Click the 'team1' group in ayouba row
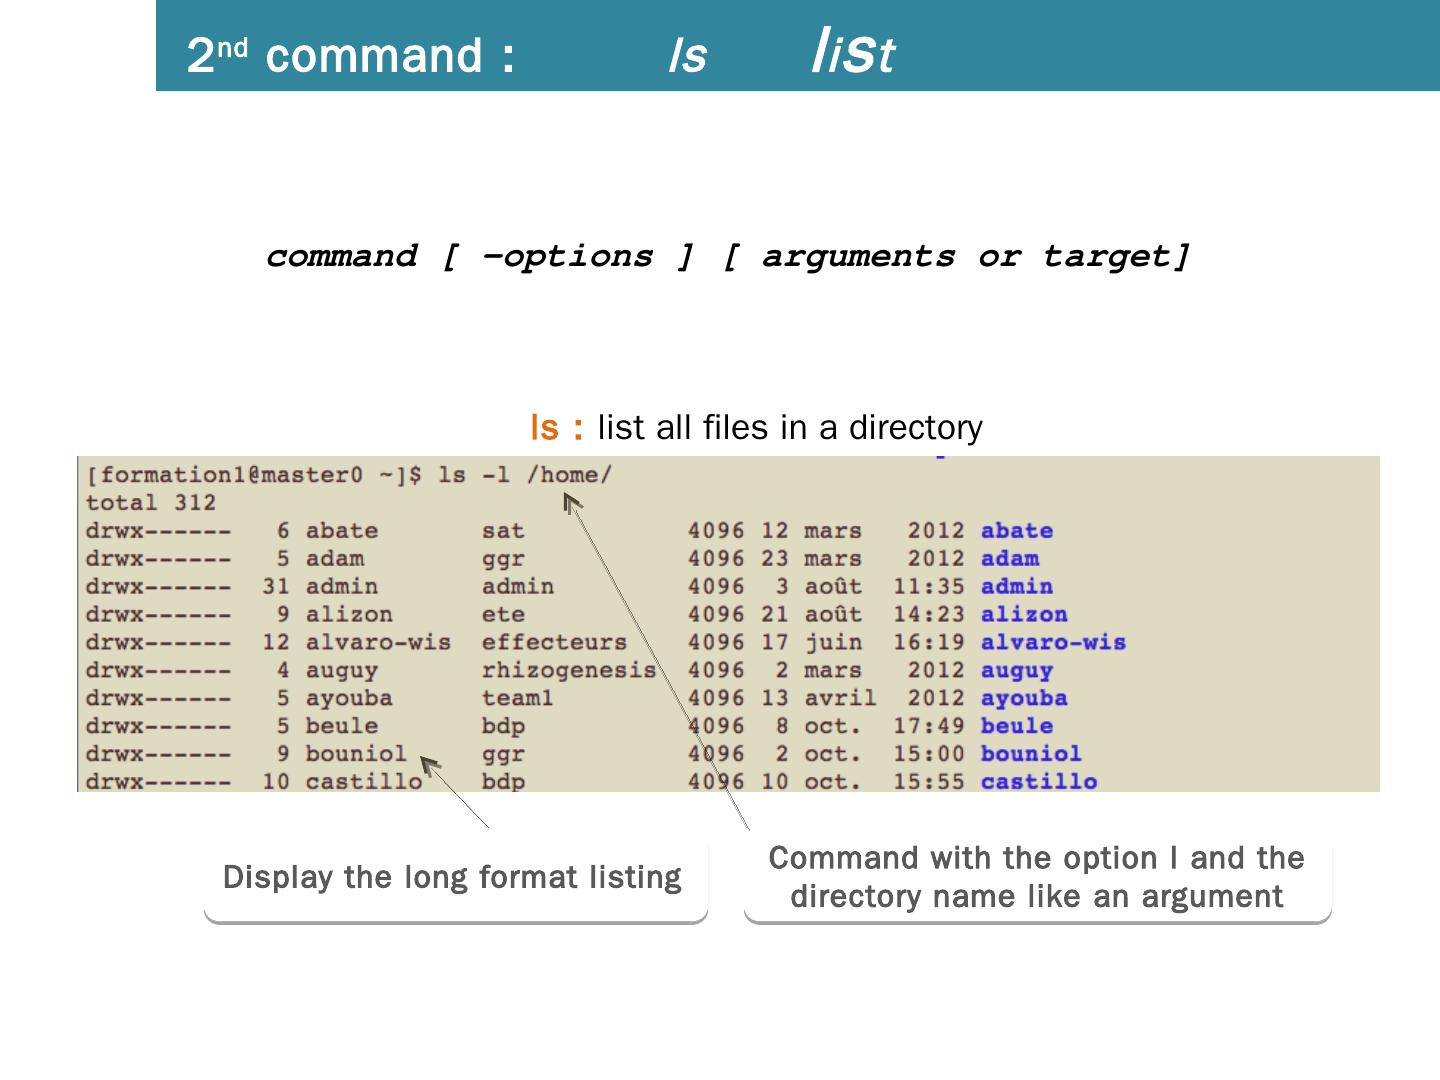Screen dimensions: 1440x1080 point(517,699)
